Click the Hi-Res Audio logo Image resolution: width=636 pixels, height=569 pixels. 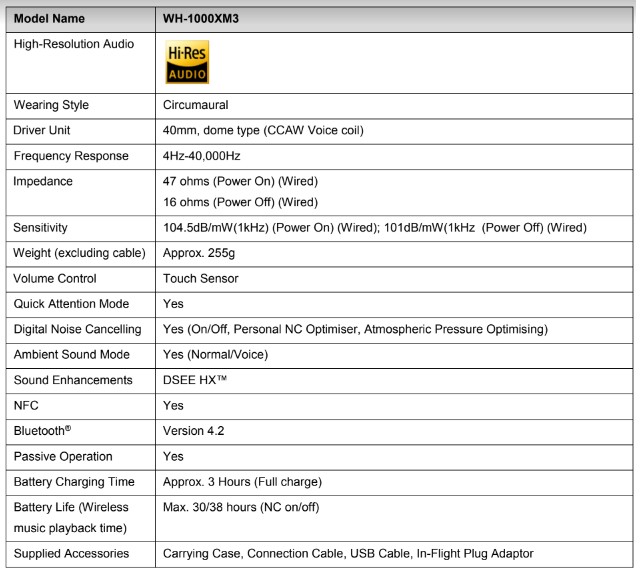[x=187, y=62]
